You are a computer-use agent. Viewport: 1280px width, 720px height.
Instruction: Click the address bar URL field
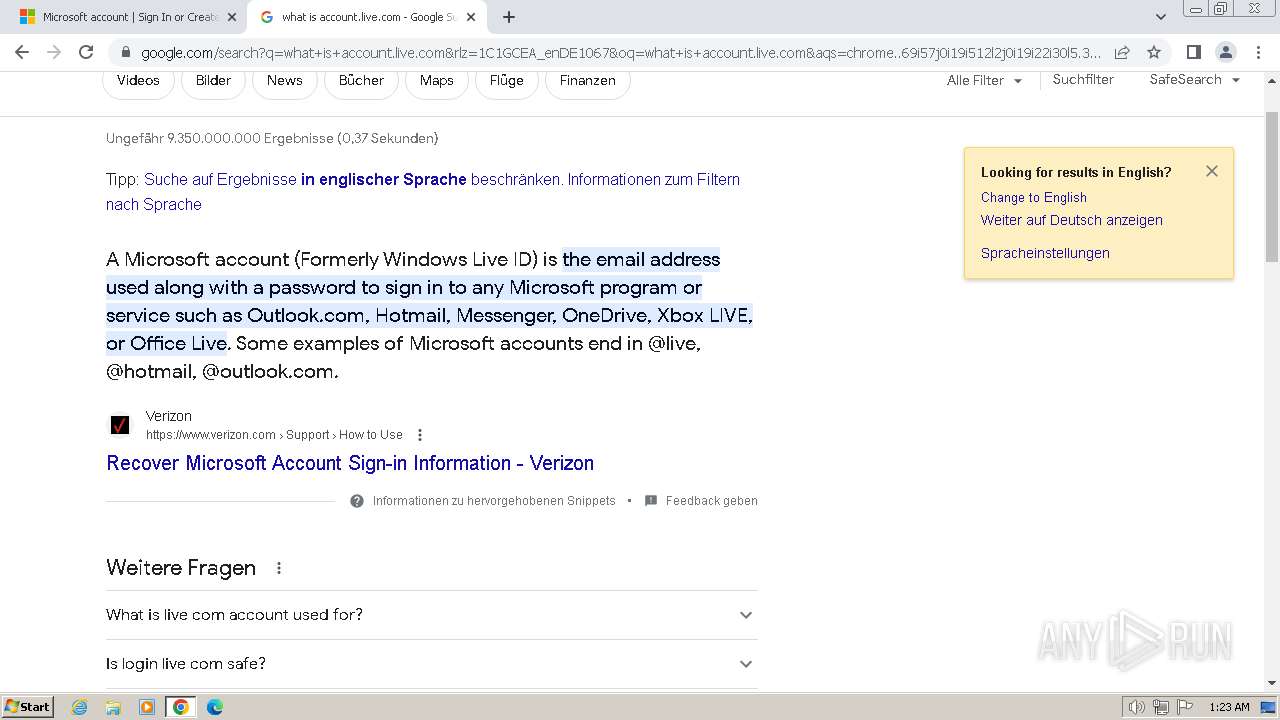(620, 52)
